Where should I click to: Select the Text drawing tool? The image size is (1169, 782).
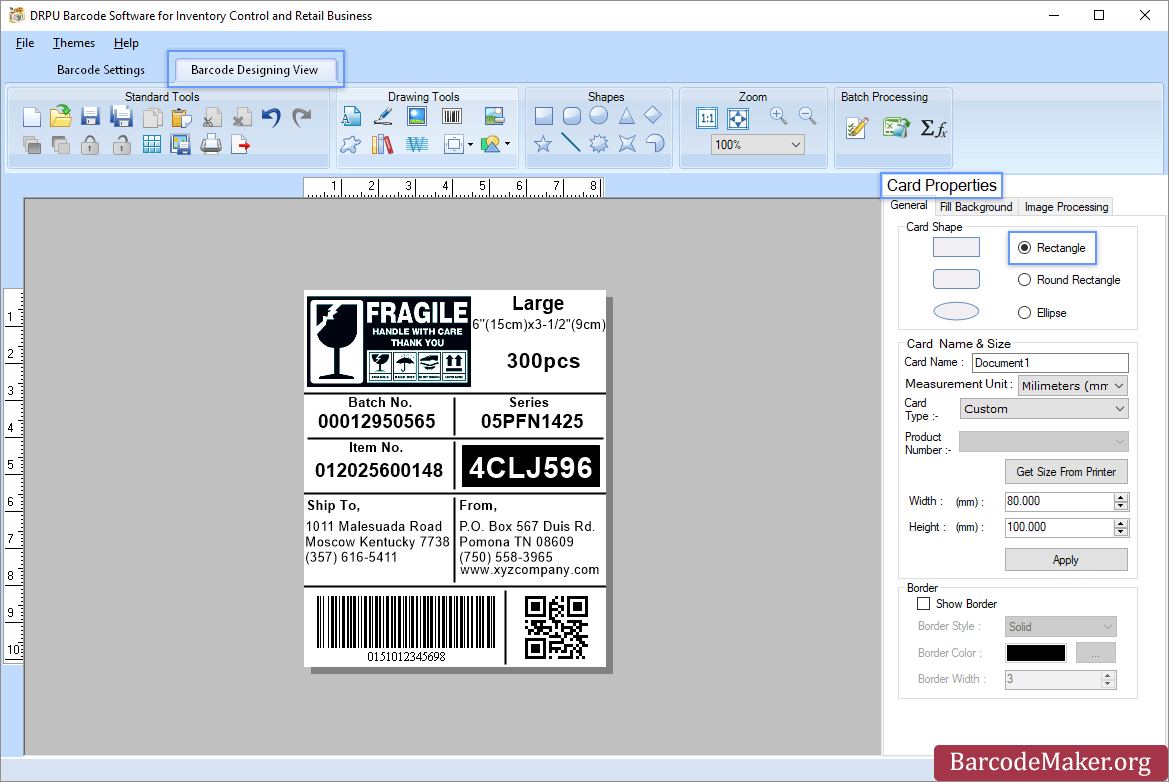[x=351, y=116]
